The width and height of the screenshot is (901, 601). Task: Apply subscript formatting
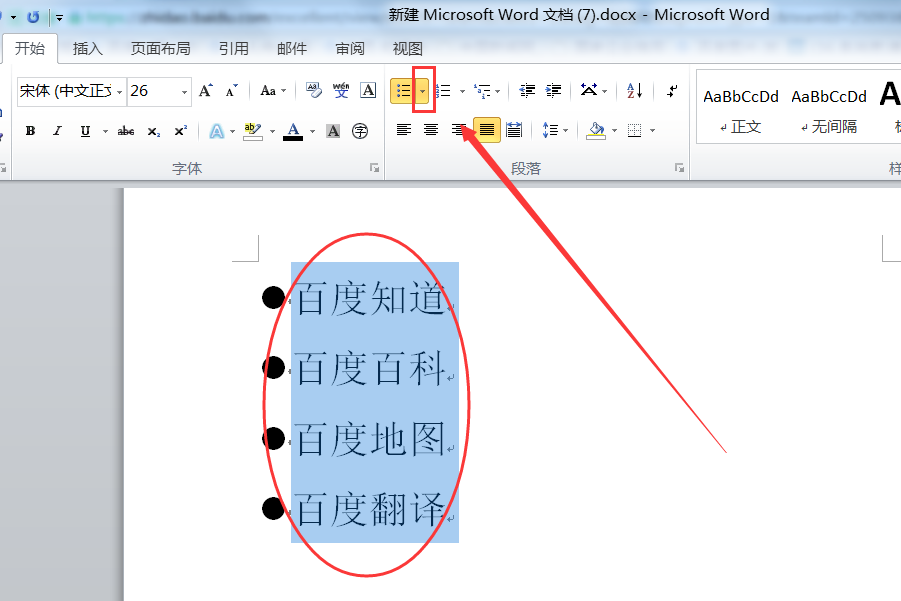153,131
